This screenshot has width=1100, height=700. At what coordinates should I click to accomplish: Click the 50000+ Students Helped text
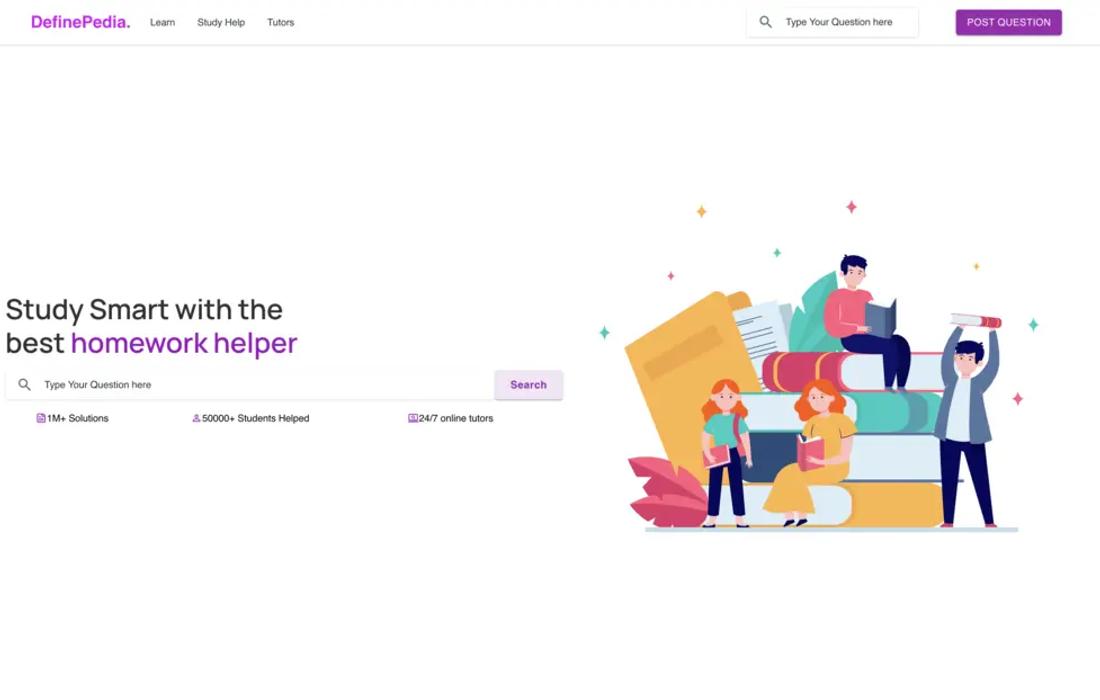tap(255, 418)
